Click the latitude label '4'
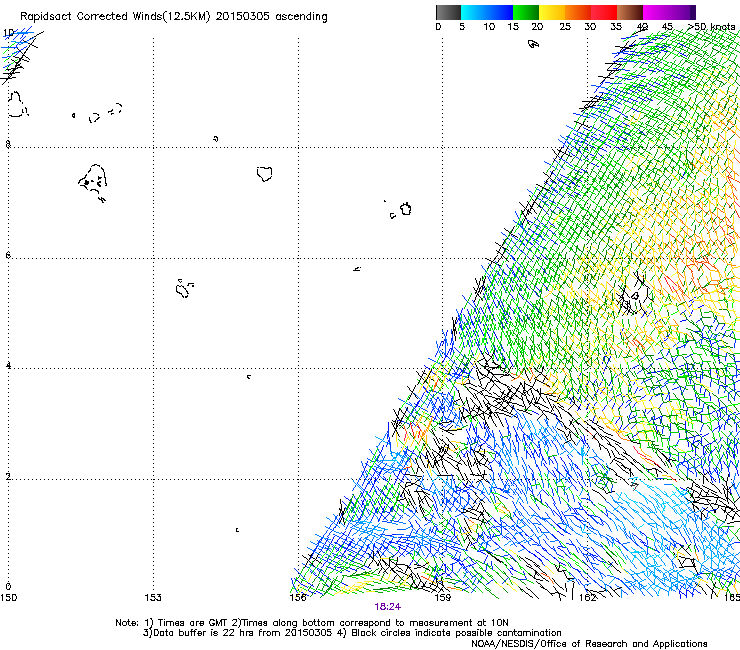Image resolution: width=740 pixels, height=650 pixels. [8, 365]
